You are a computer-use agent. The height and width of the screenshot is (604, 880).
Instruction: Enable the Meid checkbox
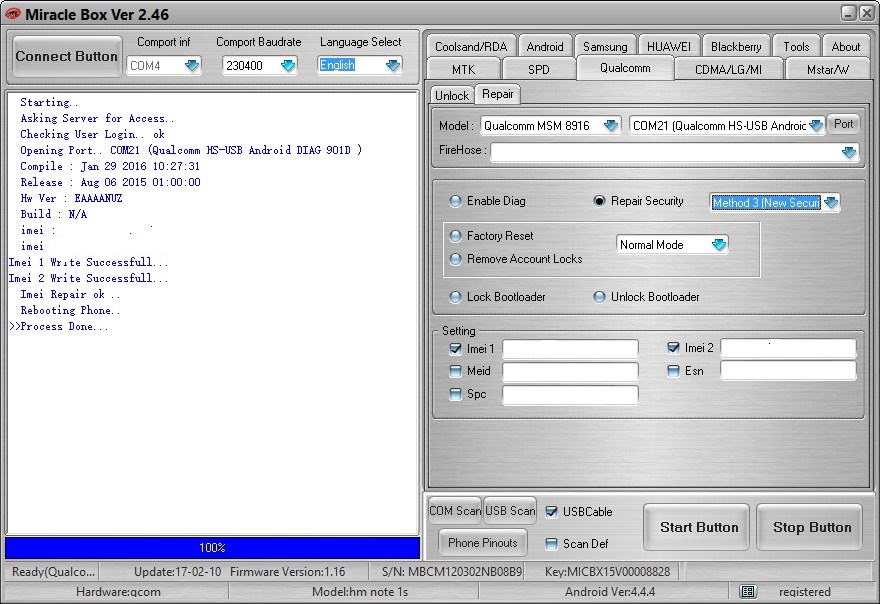456,371
